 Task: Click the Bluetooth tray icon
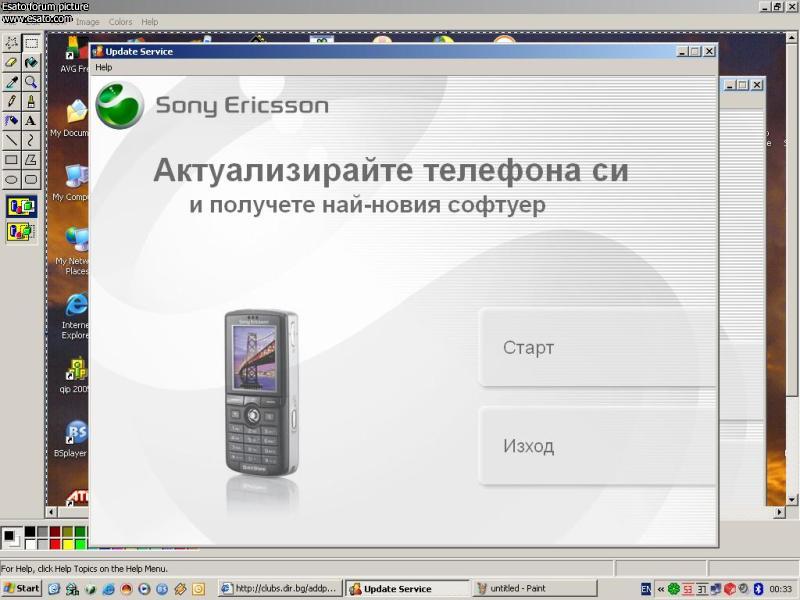pos(758,589)
